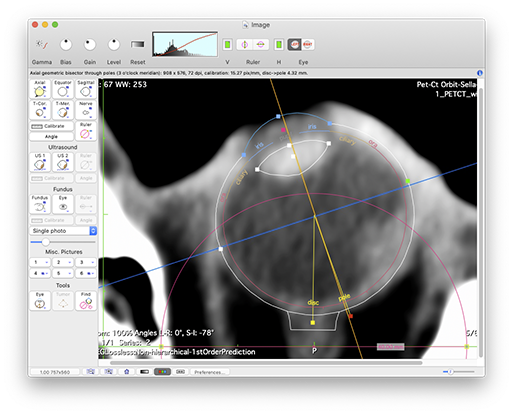Select the Axial view tool

[40, 89]
